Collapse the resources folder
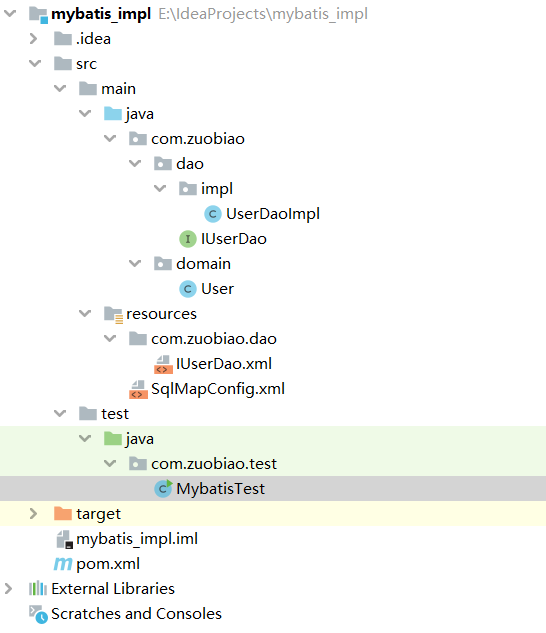546x633 pixels. pos(85,314)
